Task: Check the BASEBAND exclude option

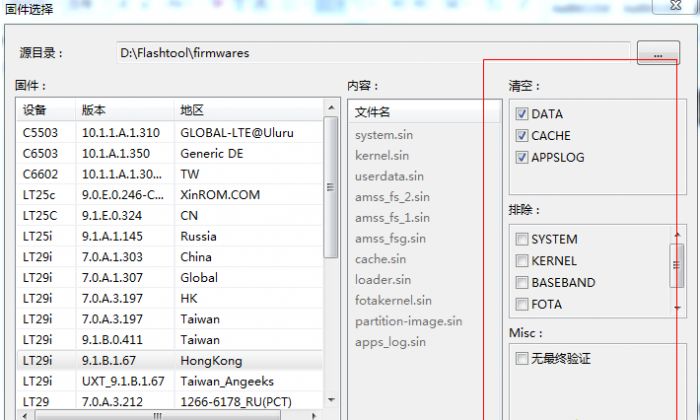Action: (521, 283)
